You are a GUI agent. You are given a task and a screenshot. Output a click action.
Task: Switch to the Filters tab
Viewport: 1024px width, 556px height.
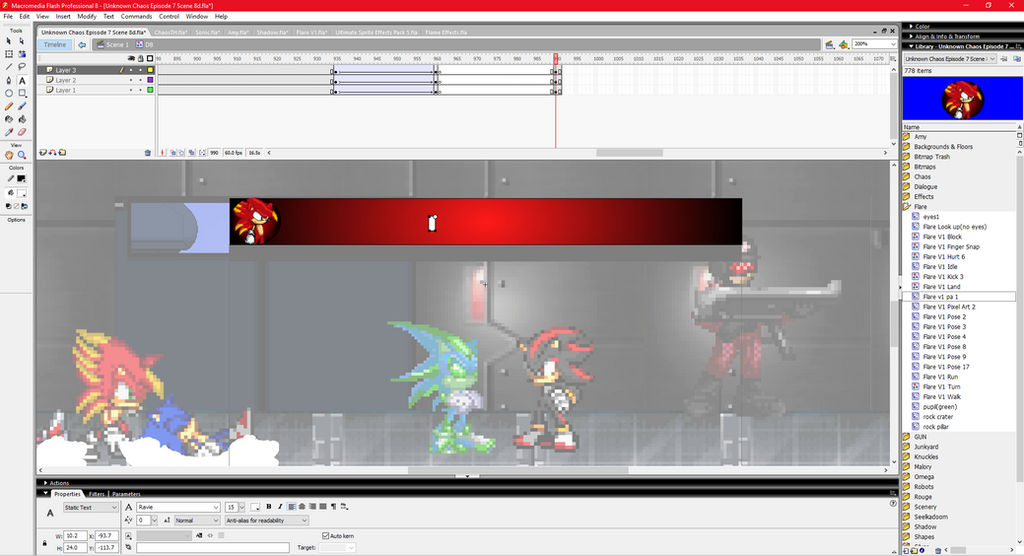pos(97,494)
